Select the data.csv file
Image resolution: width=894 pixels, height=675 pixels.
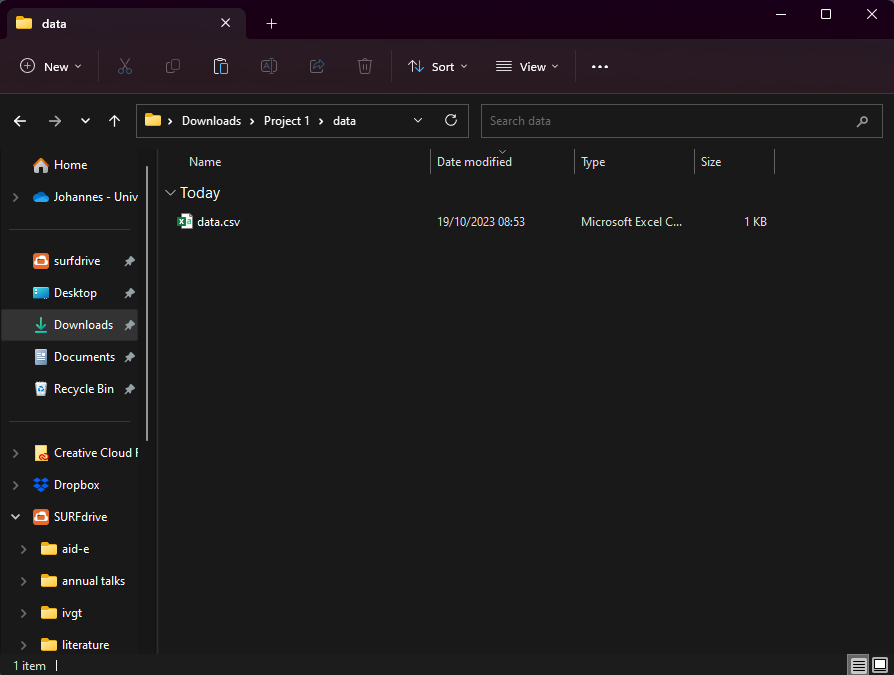pos(218,222)
